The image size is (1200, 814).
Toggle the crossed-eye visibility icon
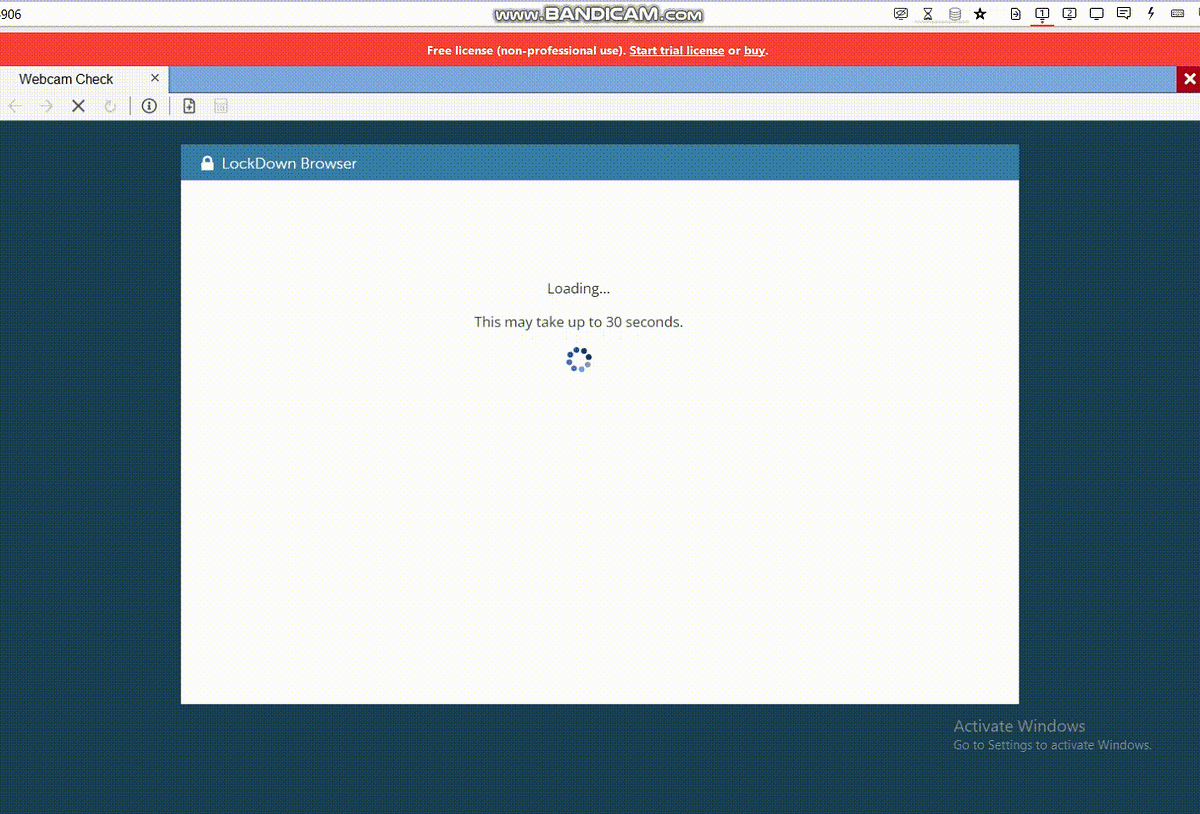click(x=901, y=13)
